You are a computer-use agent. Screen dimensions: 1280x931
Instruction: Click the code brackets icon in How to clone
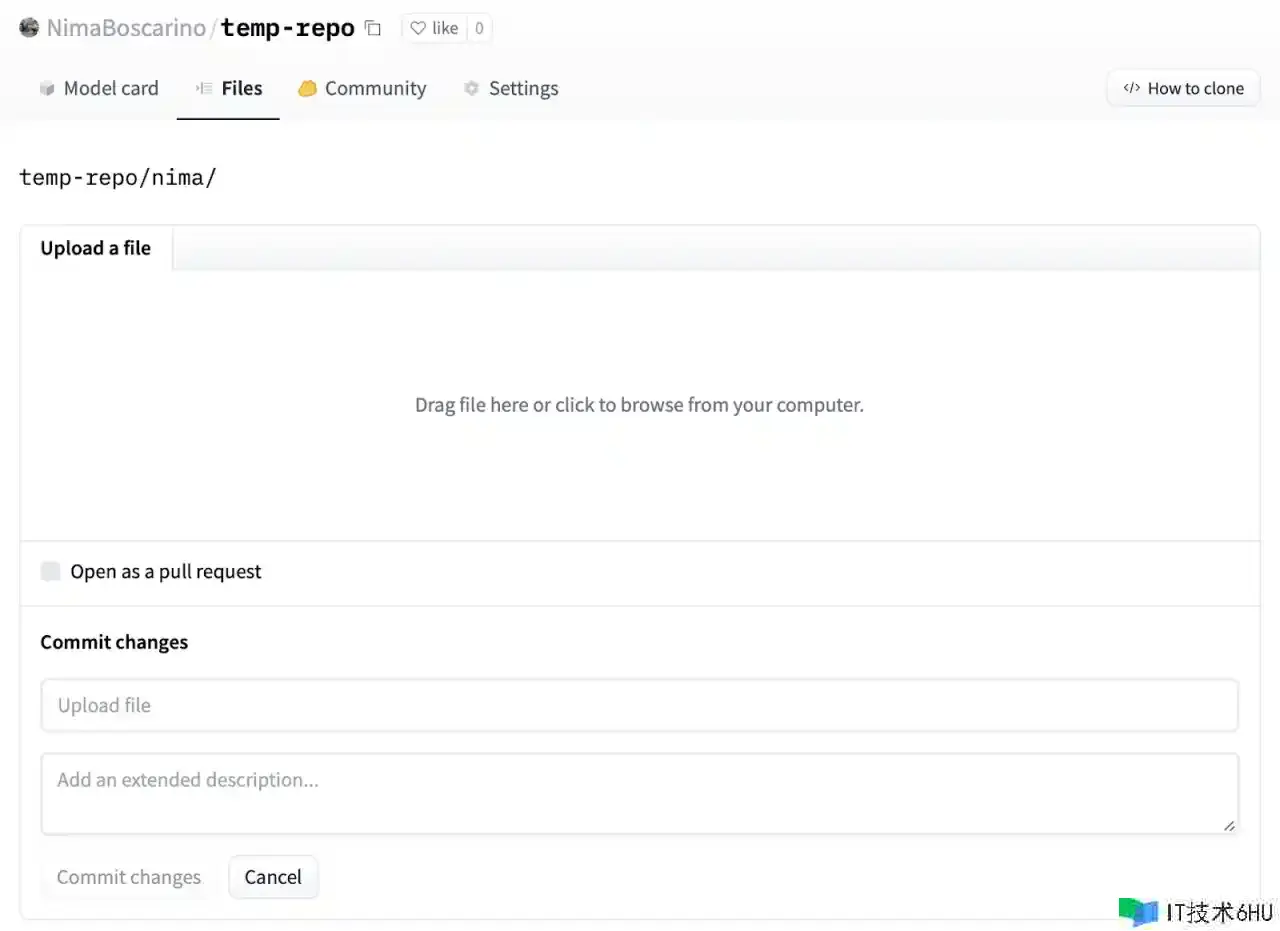coord(1131,88)
